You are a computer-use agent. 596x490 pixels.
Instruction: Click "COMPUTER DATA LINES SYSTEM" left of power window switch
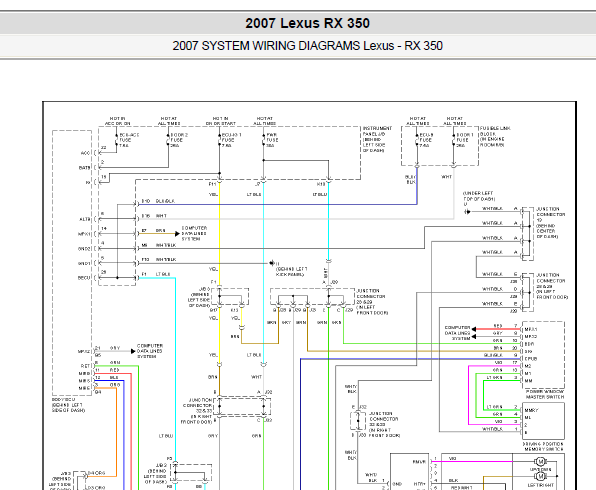pos(458,333)
